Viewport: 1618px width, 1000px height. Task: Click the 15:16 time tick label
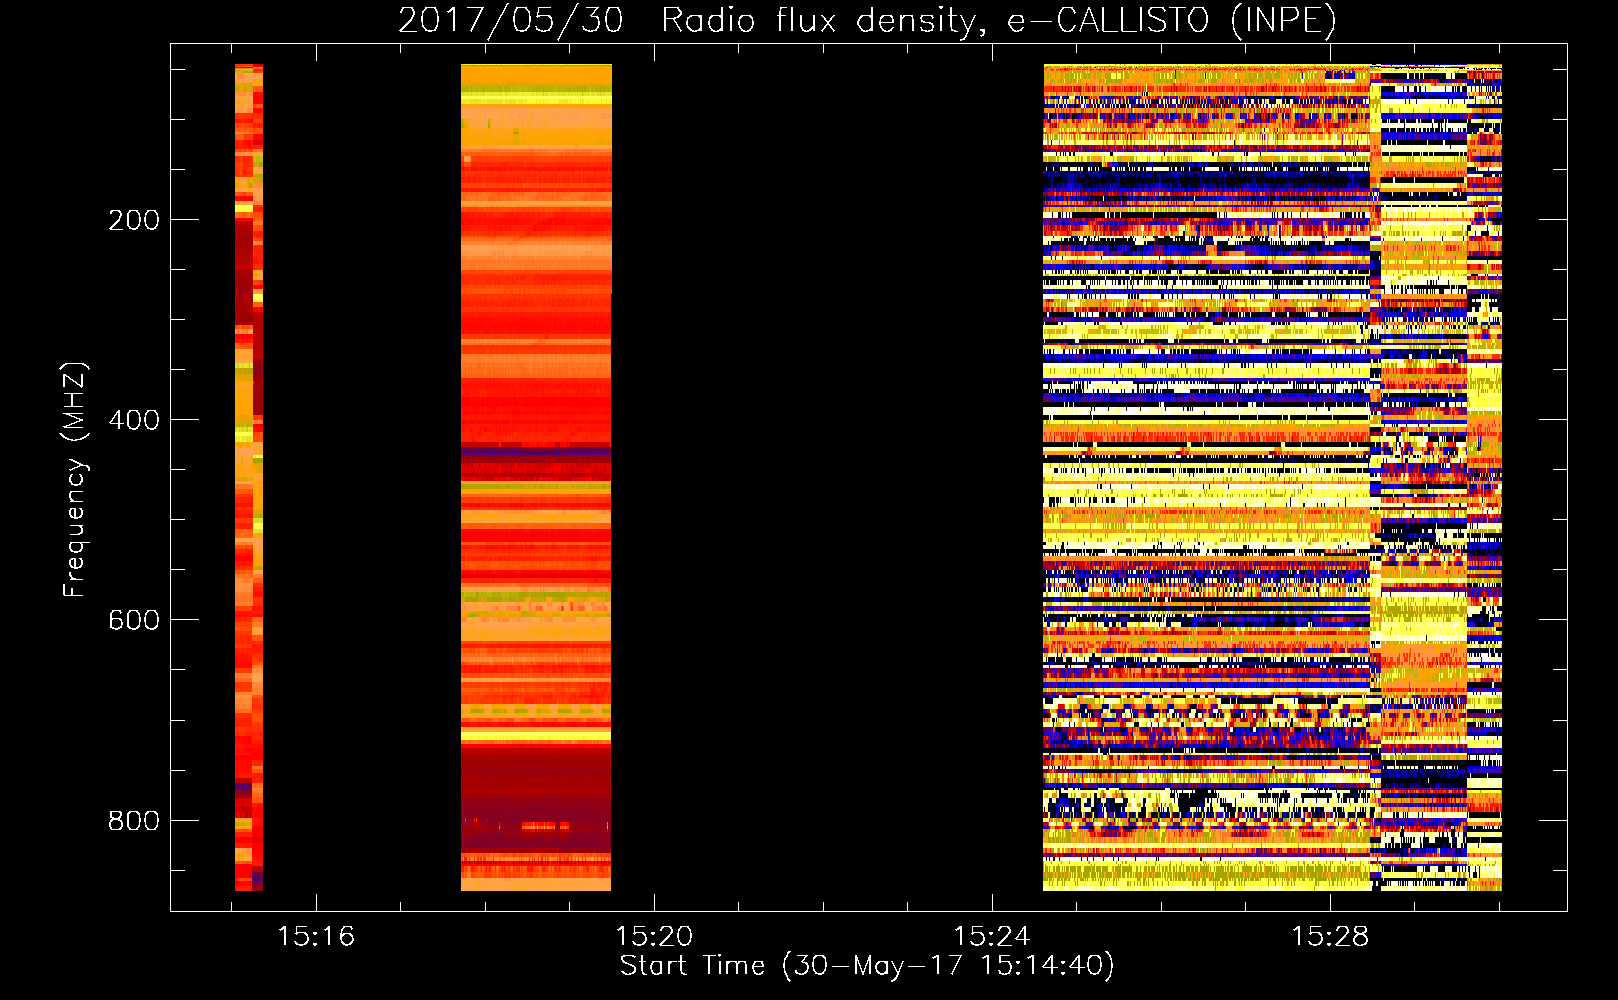[316, 937]
